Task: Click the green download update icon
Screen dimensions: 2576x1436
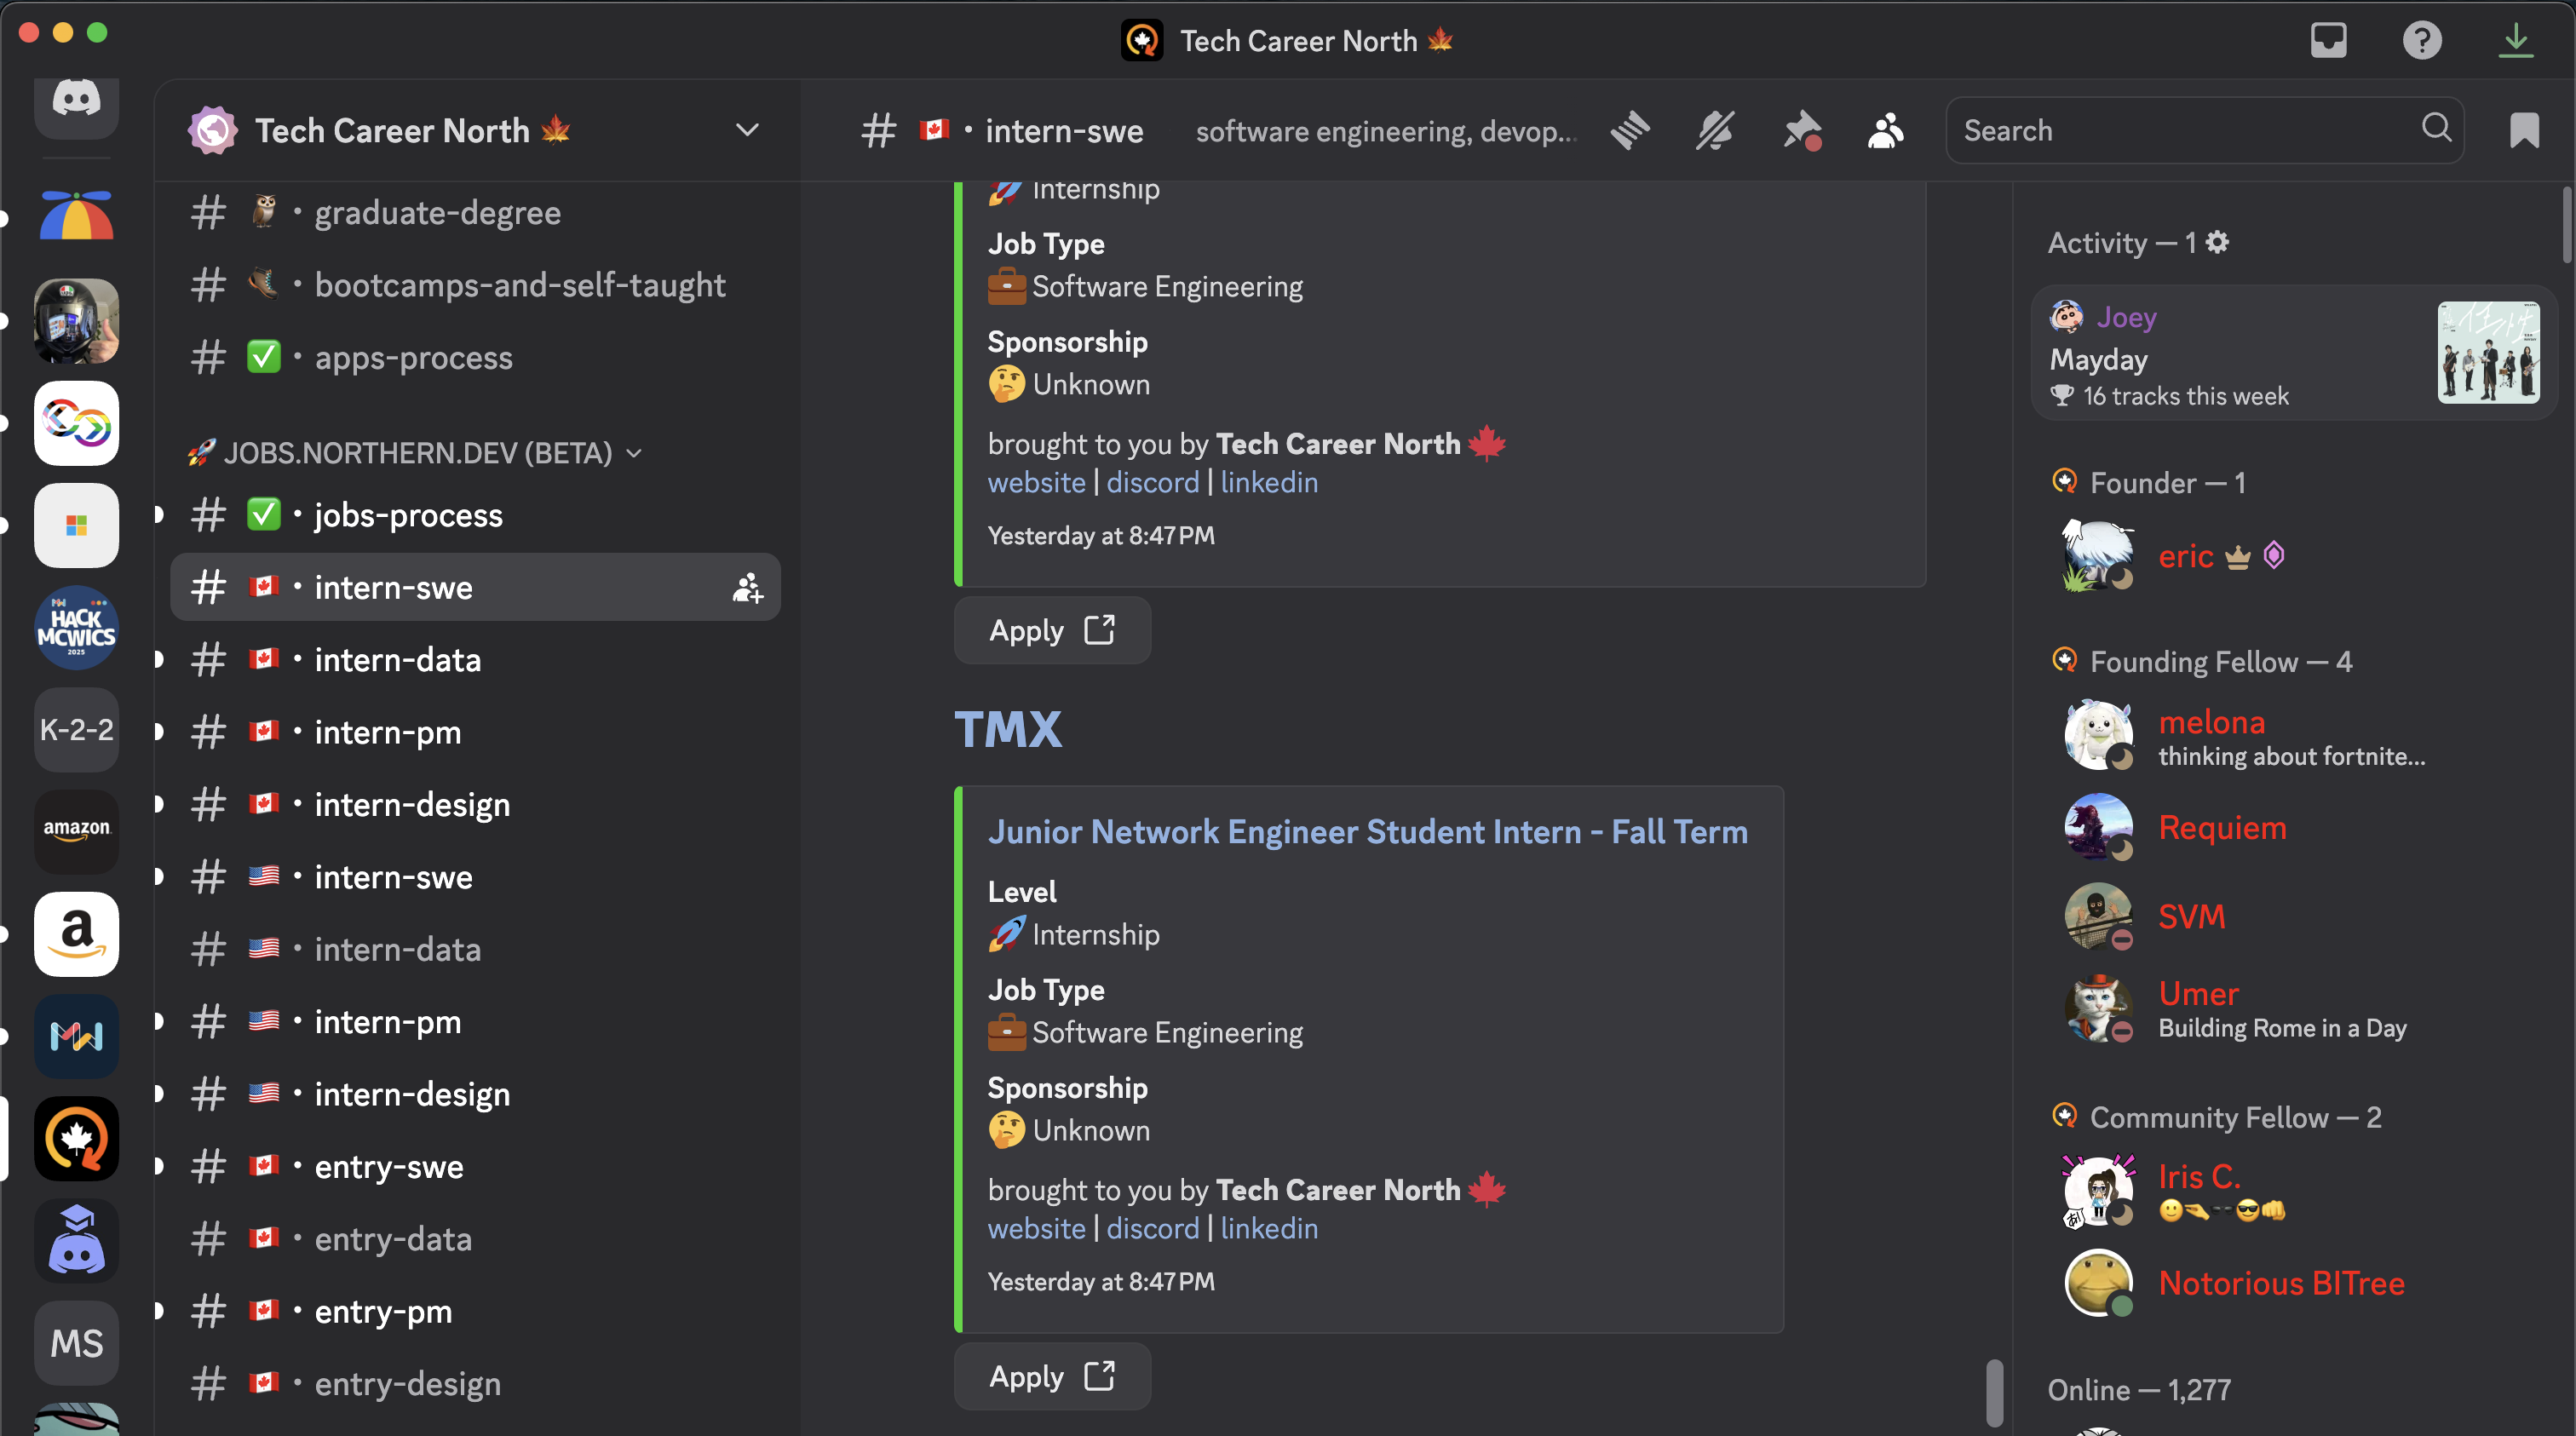Action: click(x=2516, y=41)
